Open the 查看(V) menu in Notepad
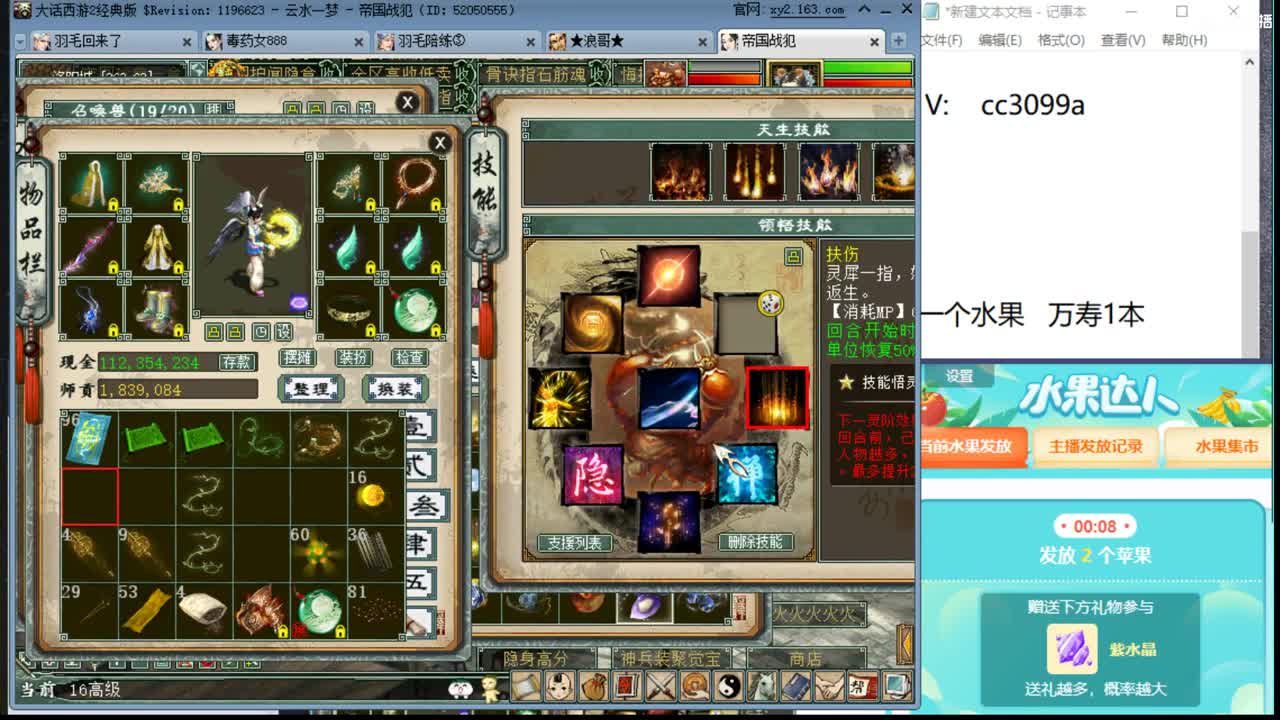Image resolution: width=1280 pixels, height=720 pixels. point(1123,40)
